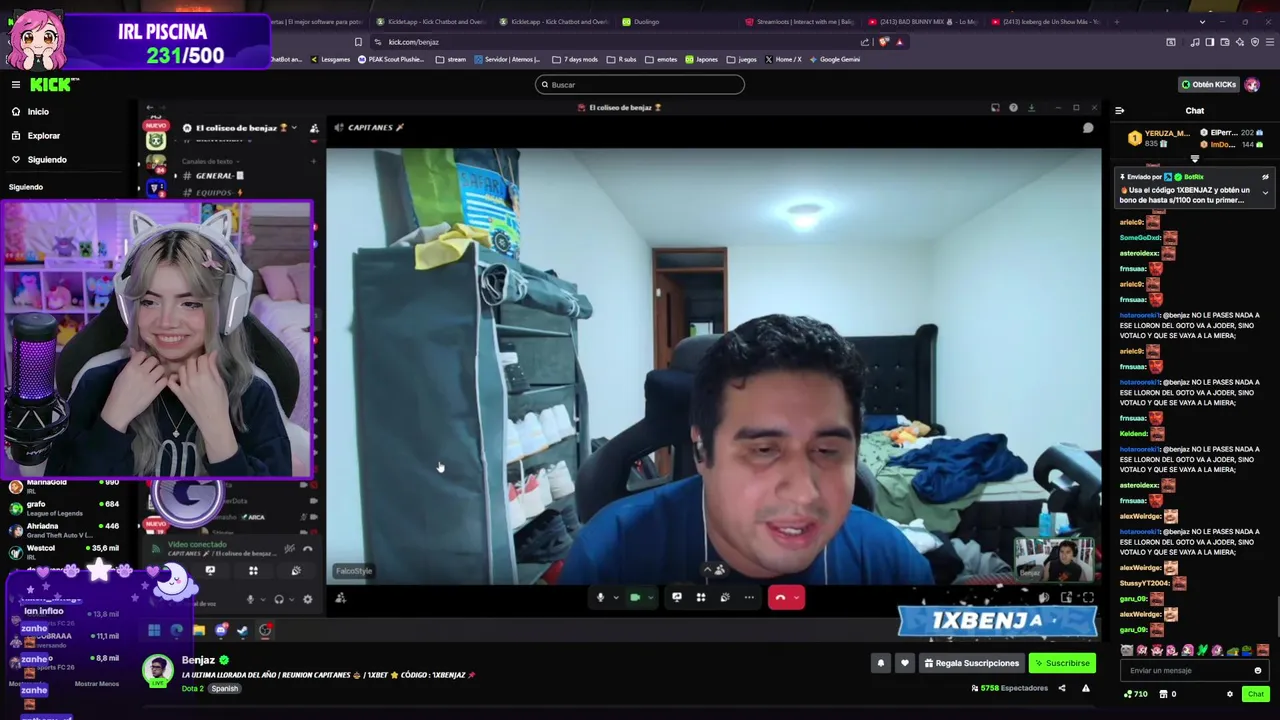Open microphone options dropdown arrow
Image resolution: width=1280 pixels, height=720 pixels.
[x=615, y=598]
